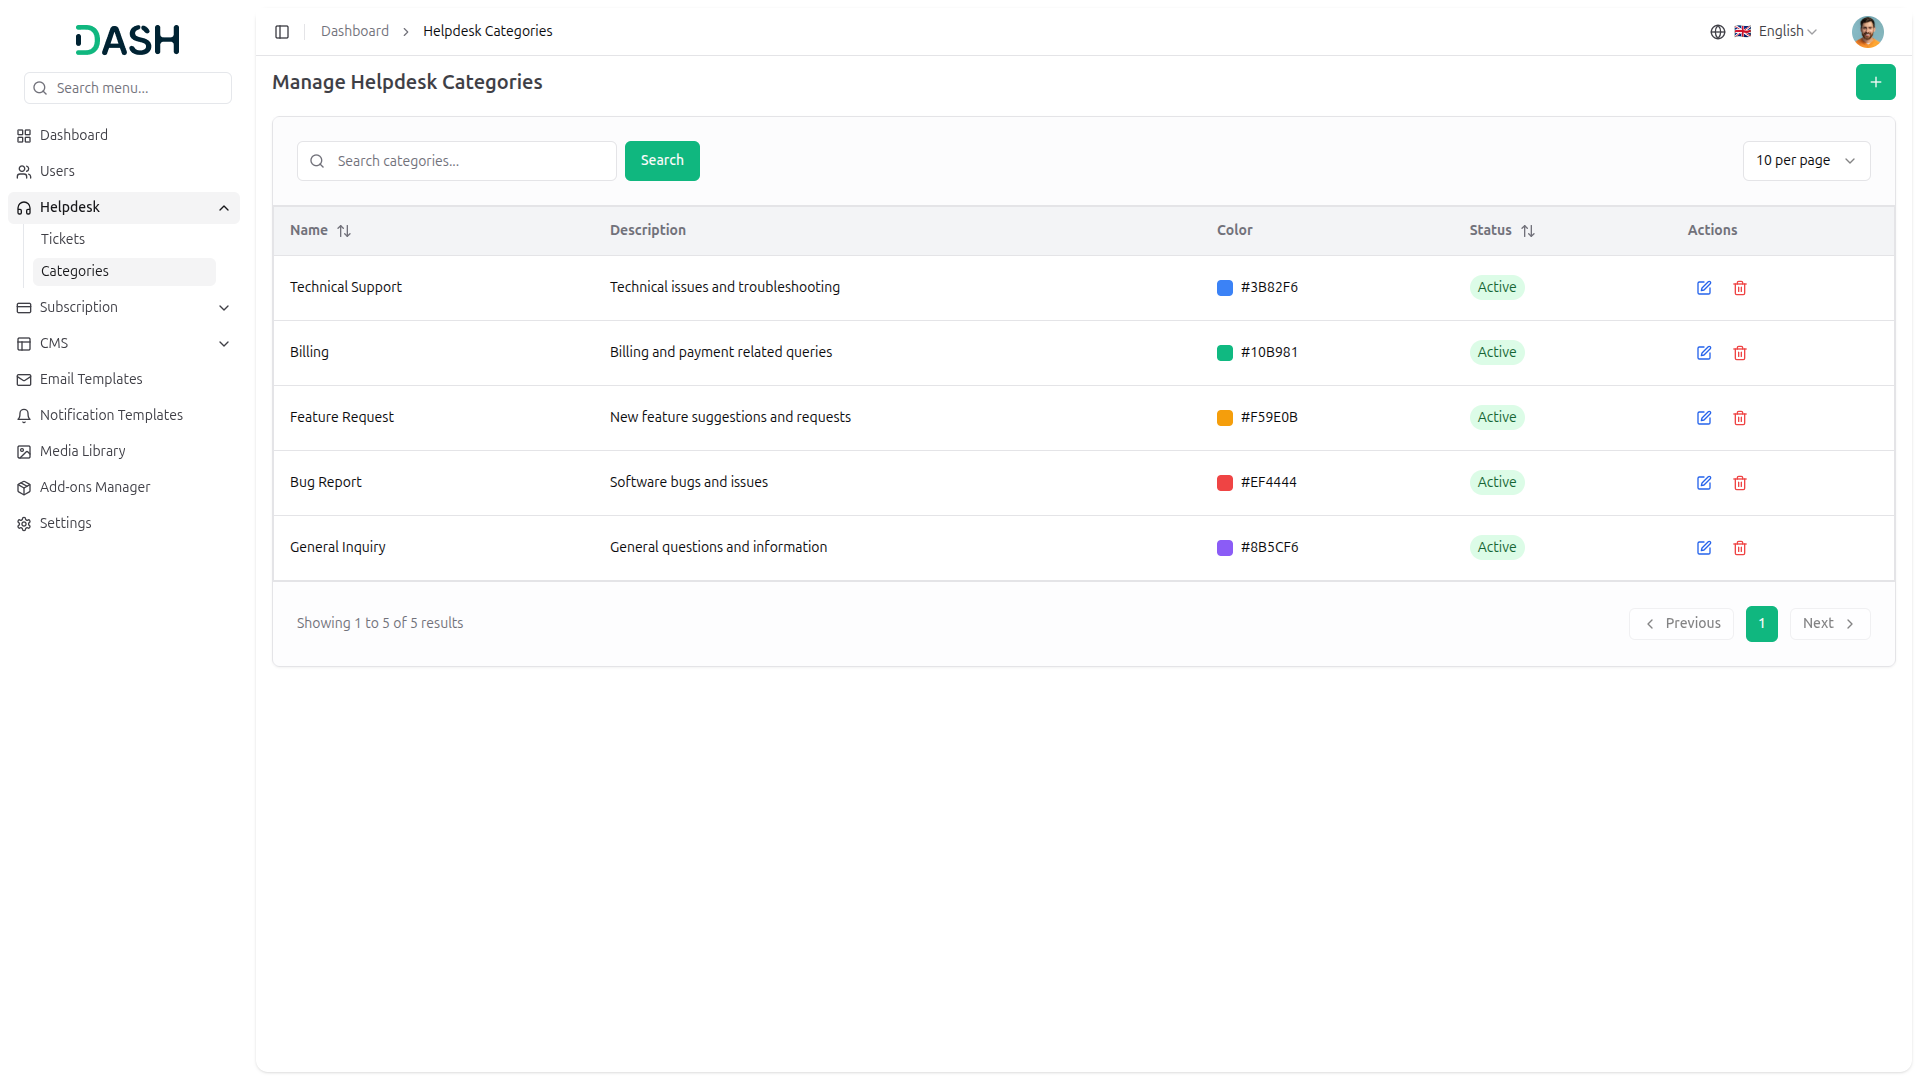Edit the Technical Support category
The width and height of the screenshot is (1920, 1080).
click(x=1704, y=288)
